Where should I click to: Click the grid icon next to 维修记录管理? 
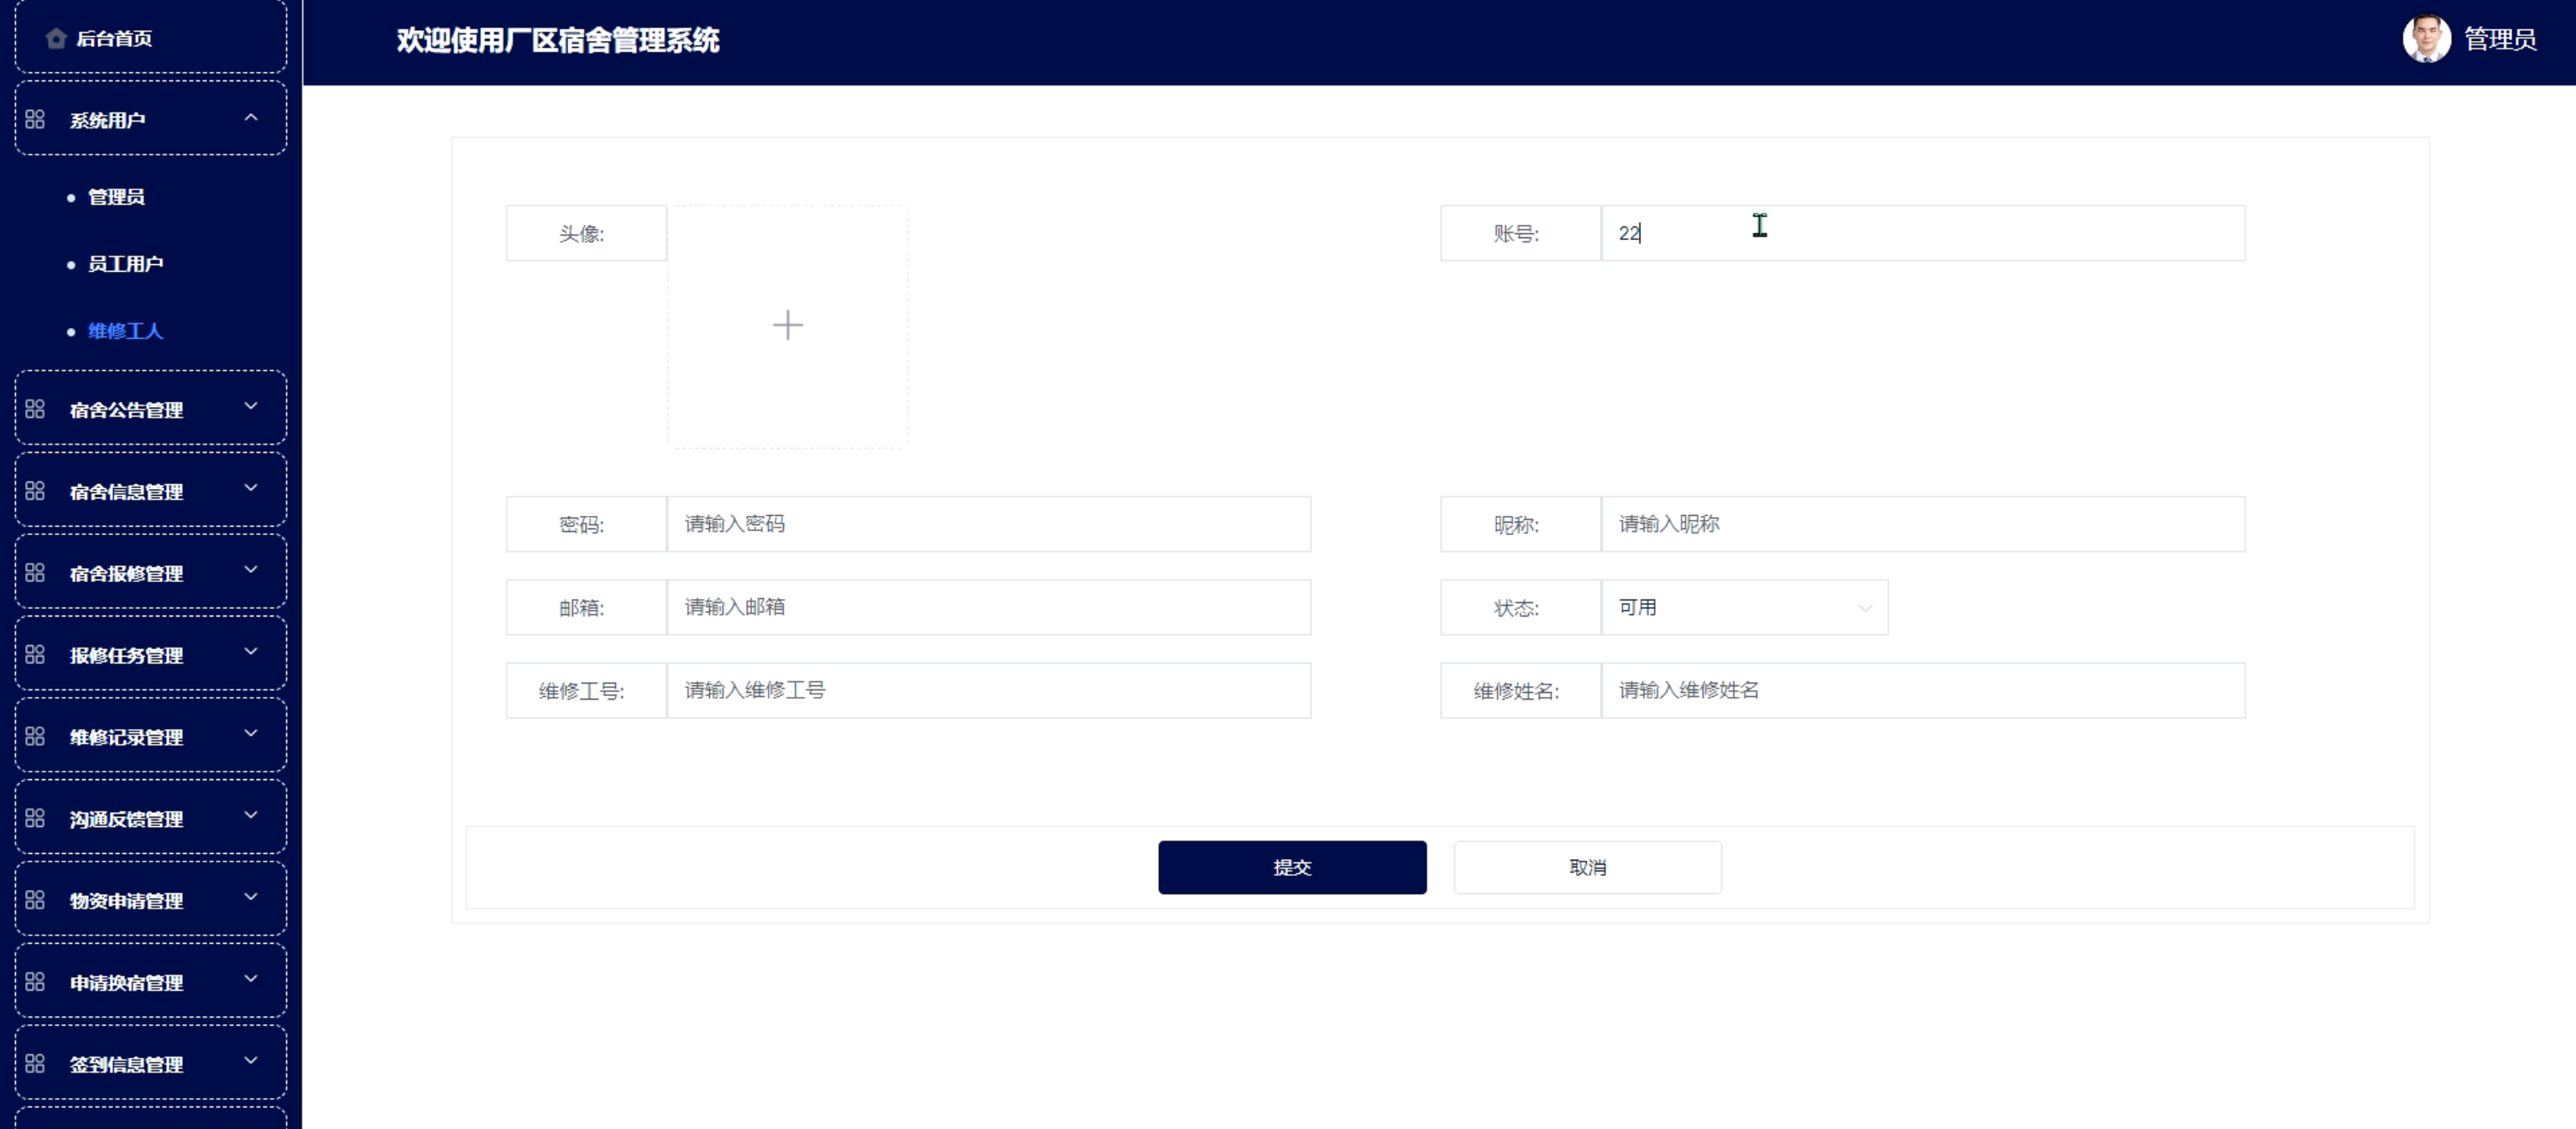click(35, 737)
